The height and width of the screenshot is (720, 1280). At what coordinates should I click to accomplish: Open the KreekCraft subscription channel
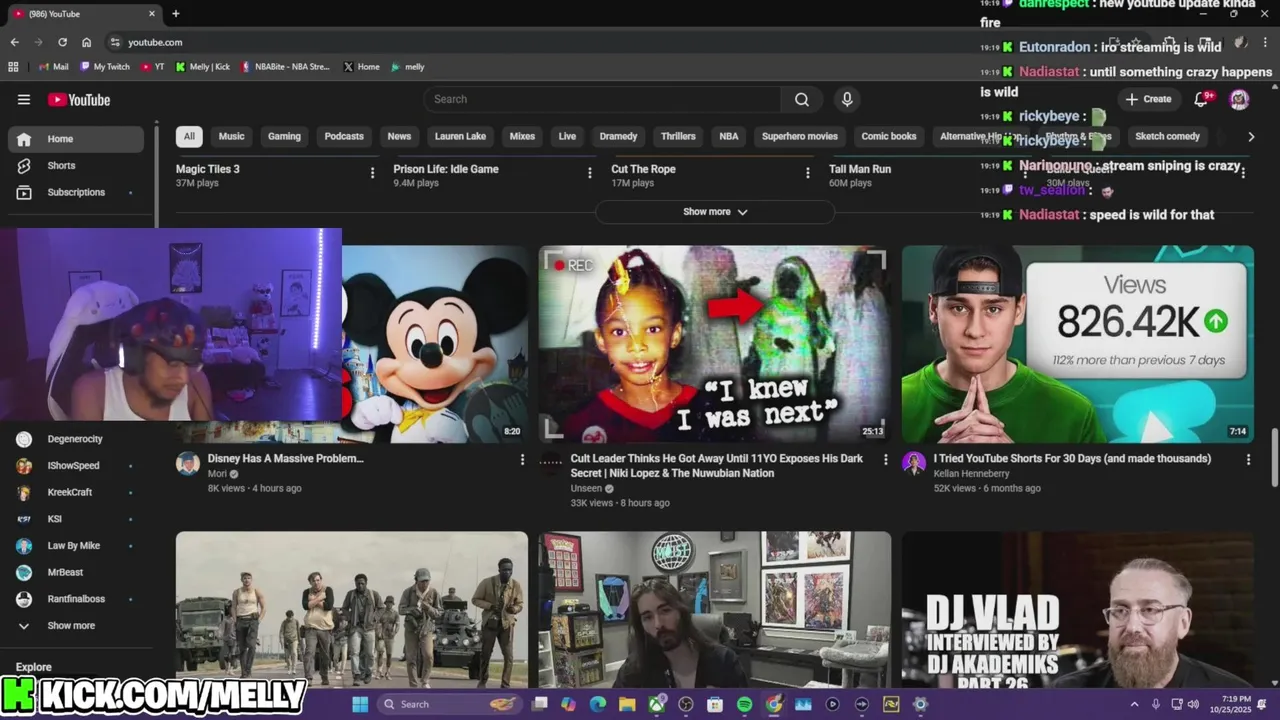pyautogui.click(x=76, y=492)
